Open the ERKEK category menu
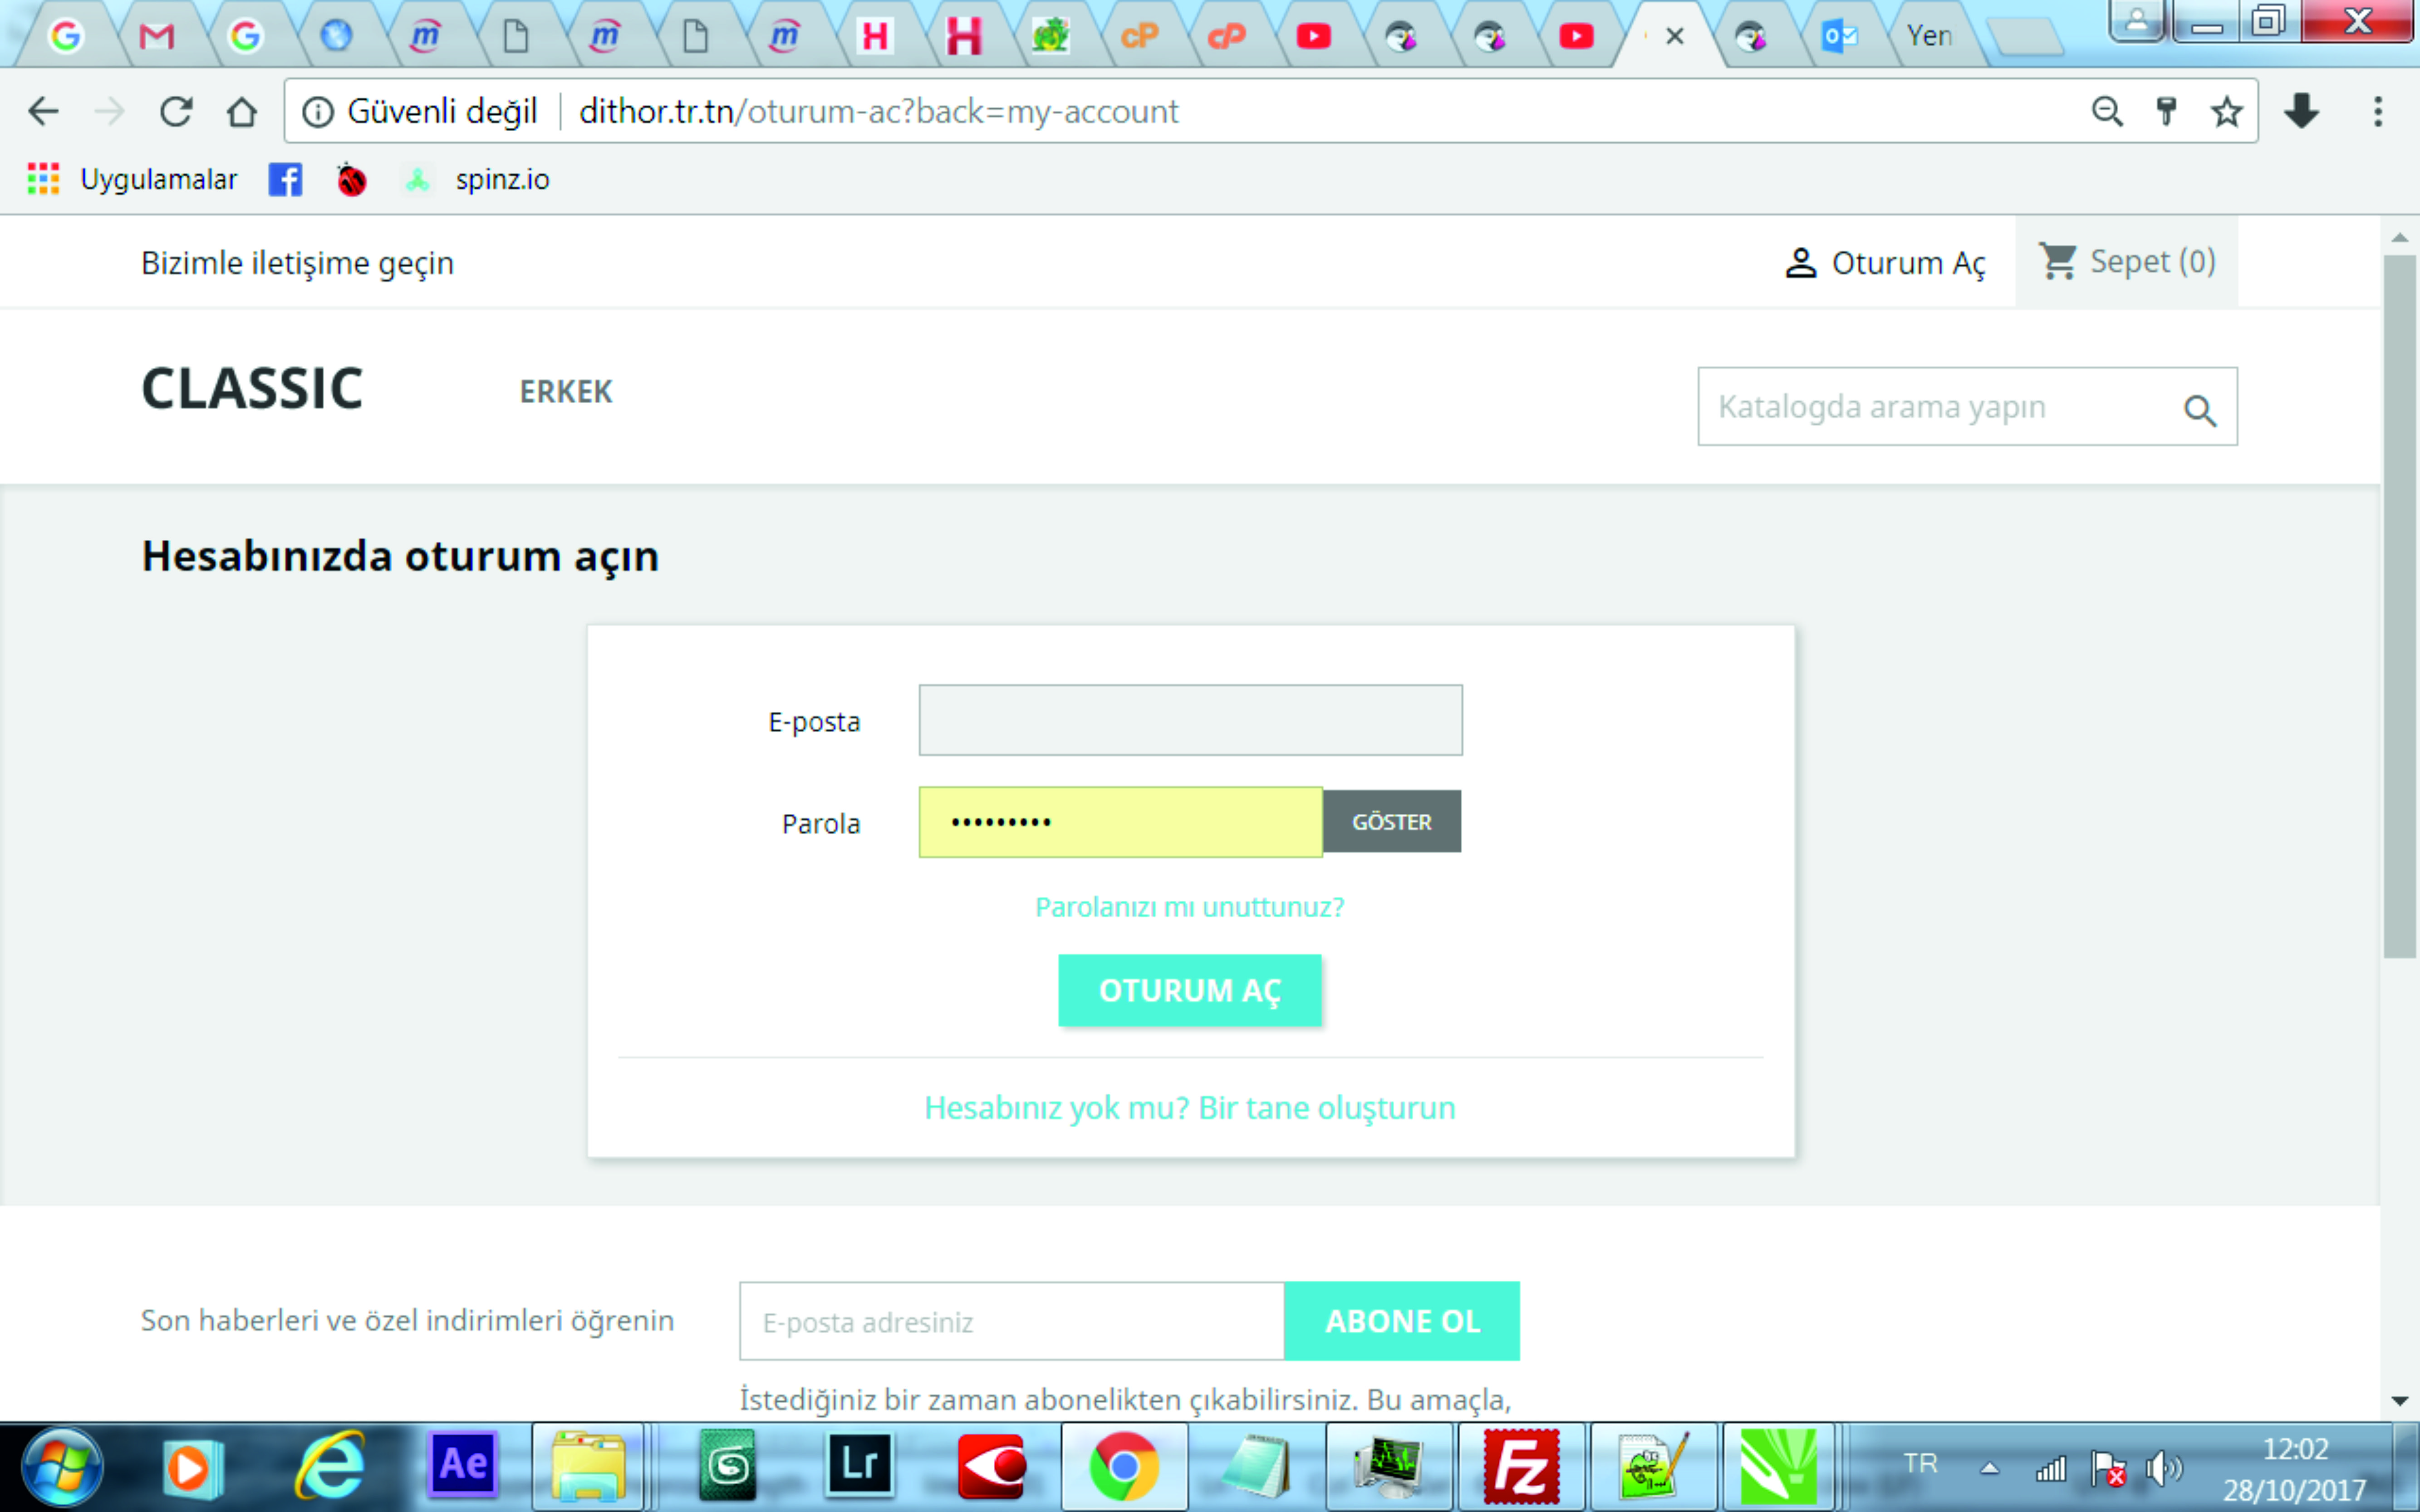Screen dimensions: 2420x1512 (565, 391)
